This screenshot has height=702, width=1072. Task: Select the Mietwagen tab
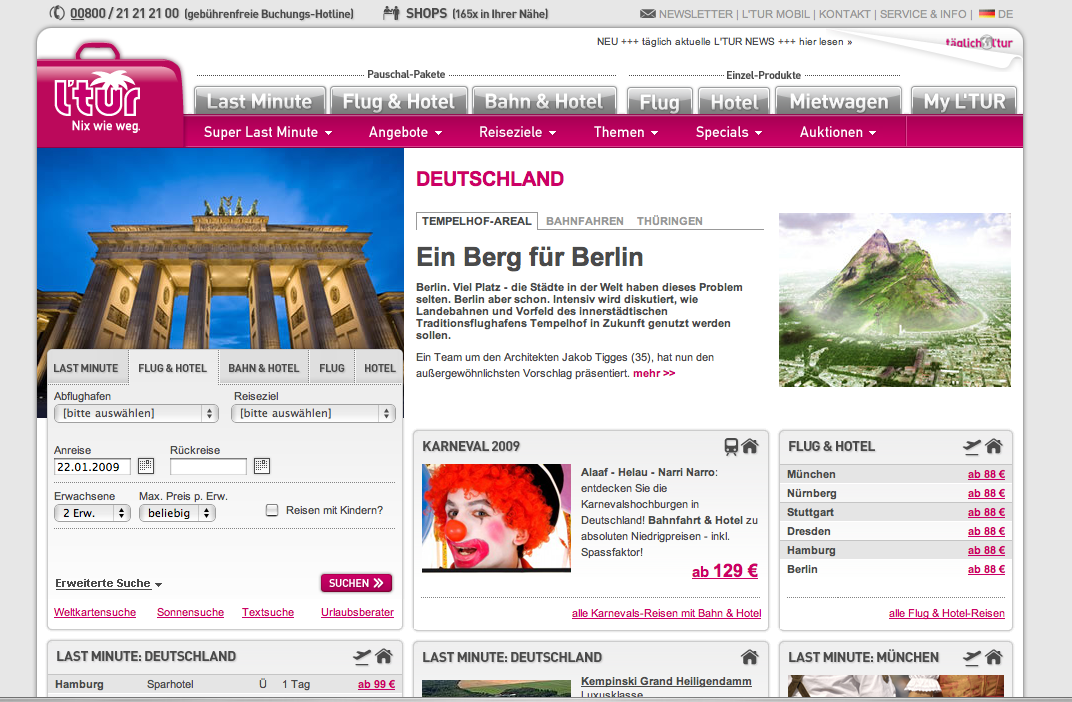(x=838, y=101)
